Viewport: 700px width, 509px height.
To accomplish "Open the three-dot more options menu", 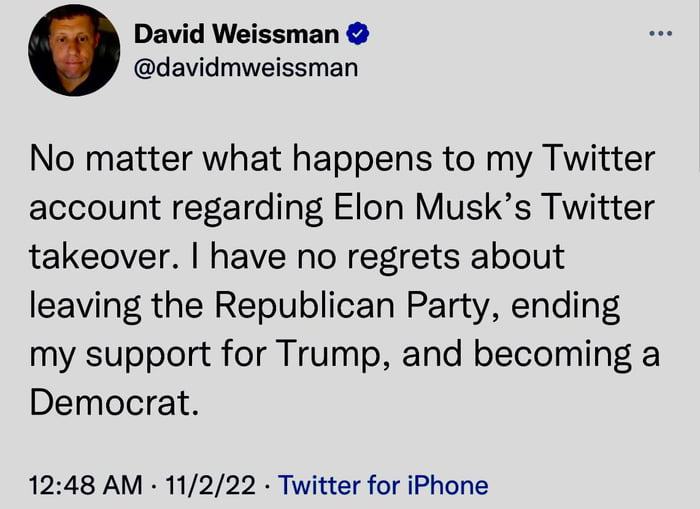I will coord(661,33).
